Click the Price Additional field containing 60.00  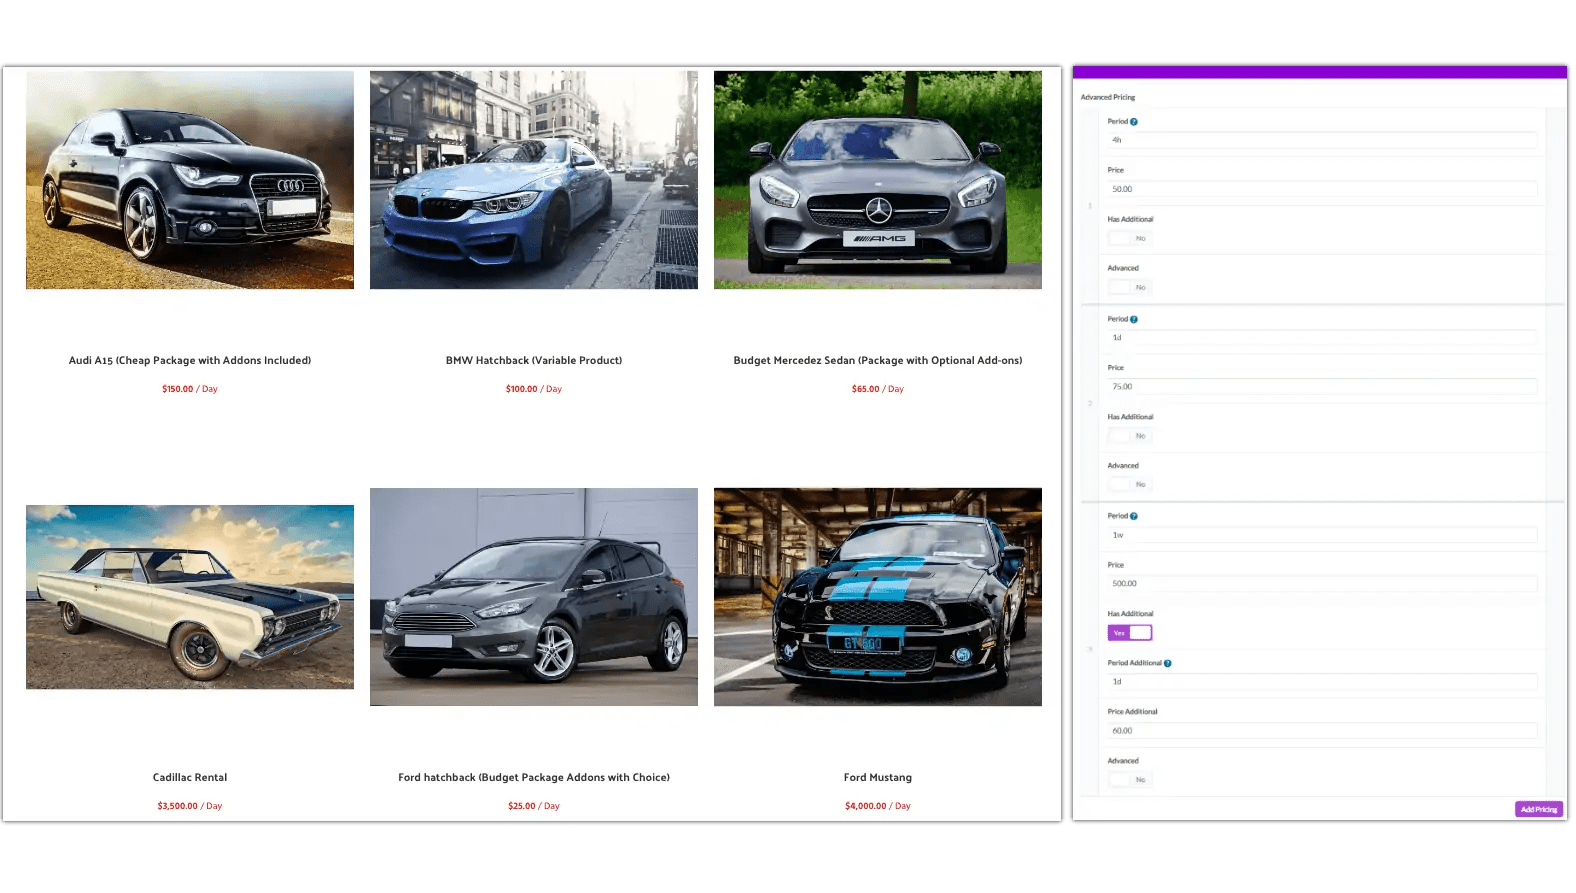(x=1322, y=731)
